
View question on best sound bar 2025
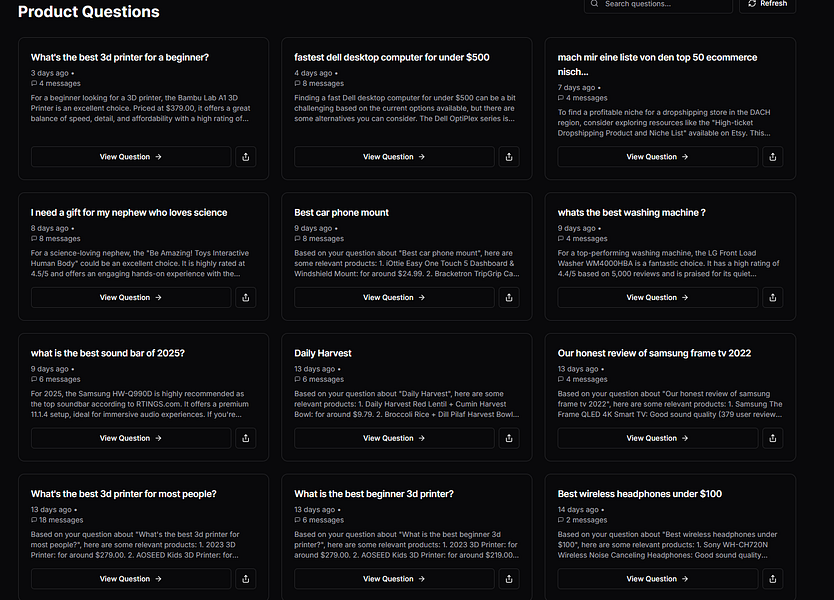(x=131, y=438)
